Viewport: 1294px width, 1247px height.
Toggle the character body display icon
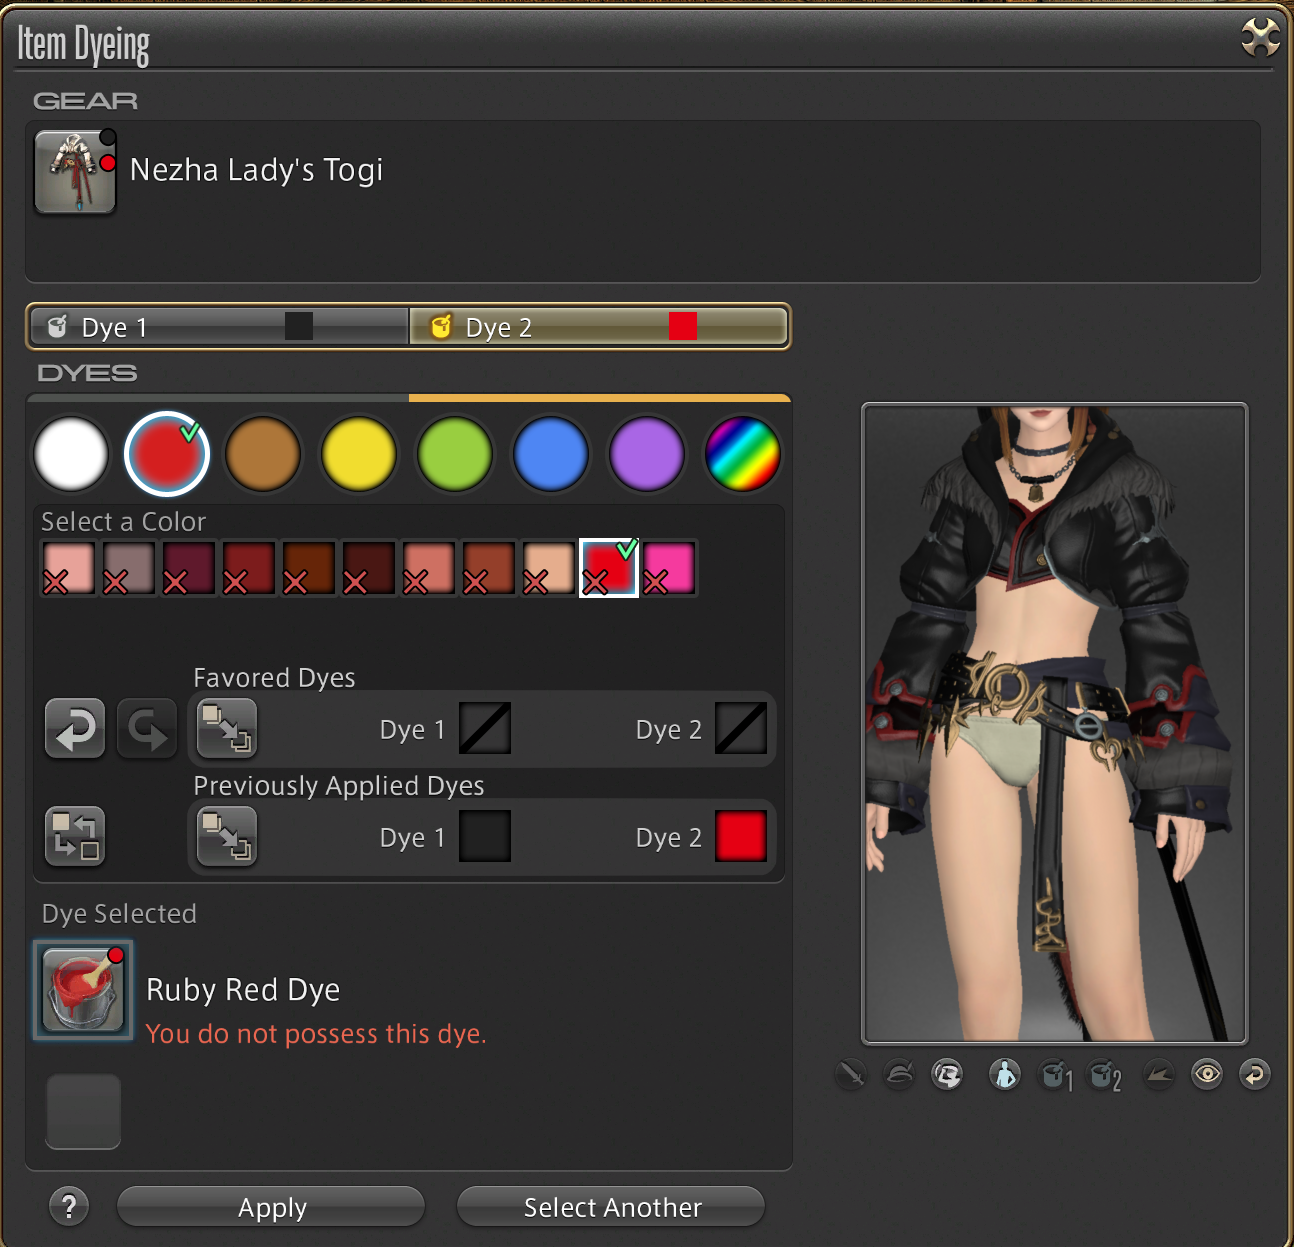tap(1005, 1075)
